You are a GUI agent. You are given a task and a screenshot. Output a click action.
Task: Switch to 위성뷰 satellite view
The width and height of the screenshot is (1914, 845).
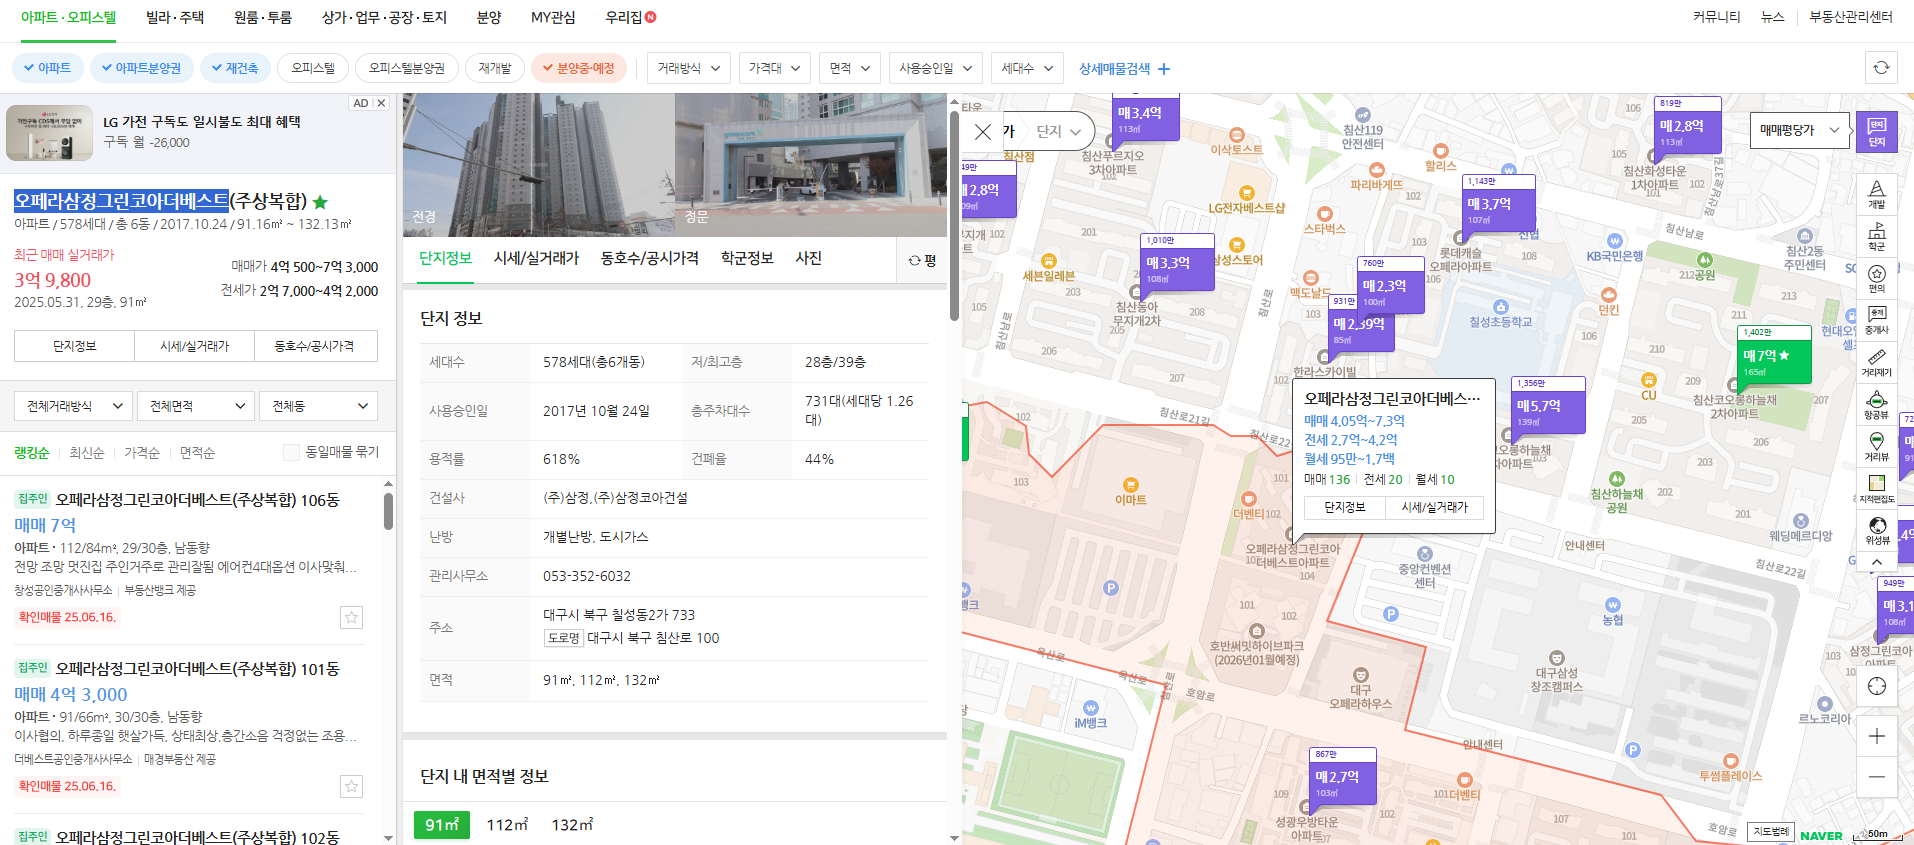pyautogui.click(x=1876, y=531)
